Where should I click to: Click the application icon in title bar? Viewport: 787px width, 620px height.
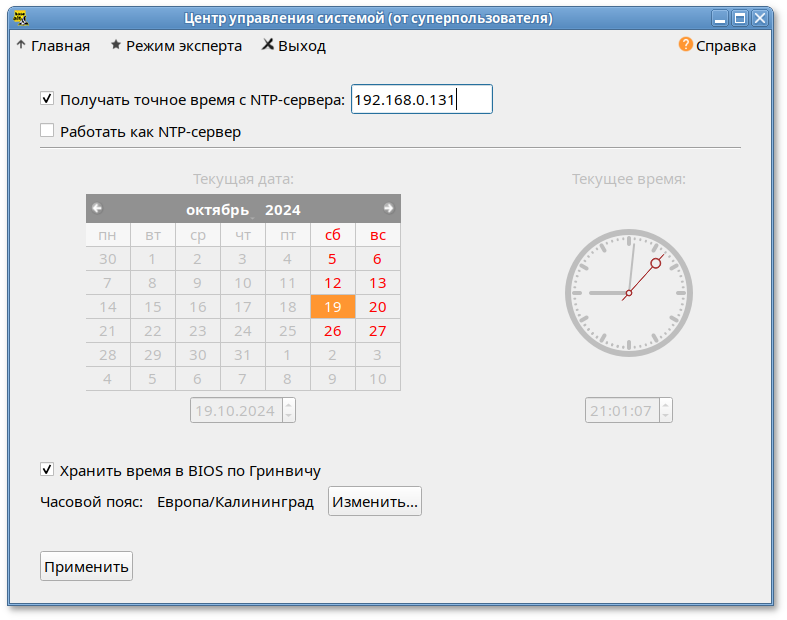pyautogui.click(x=21, y=18)
